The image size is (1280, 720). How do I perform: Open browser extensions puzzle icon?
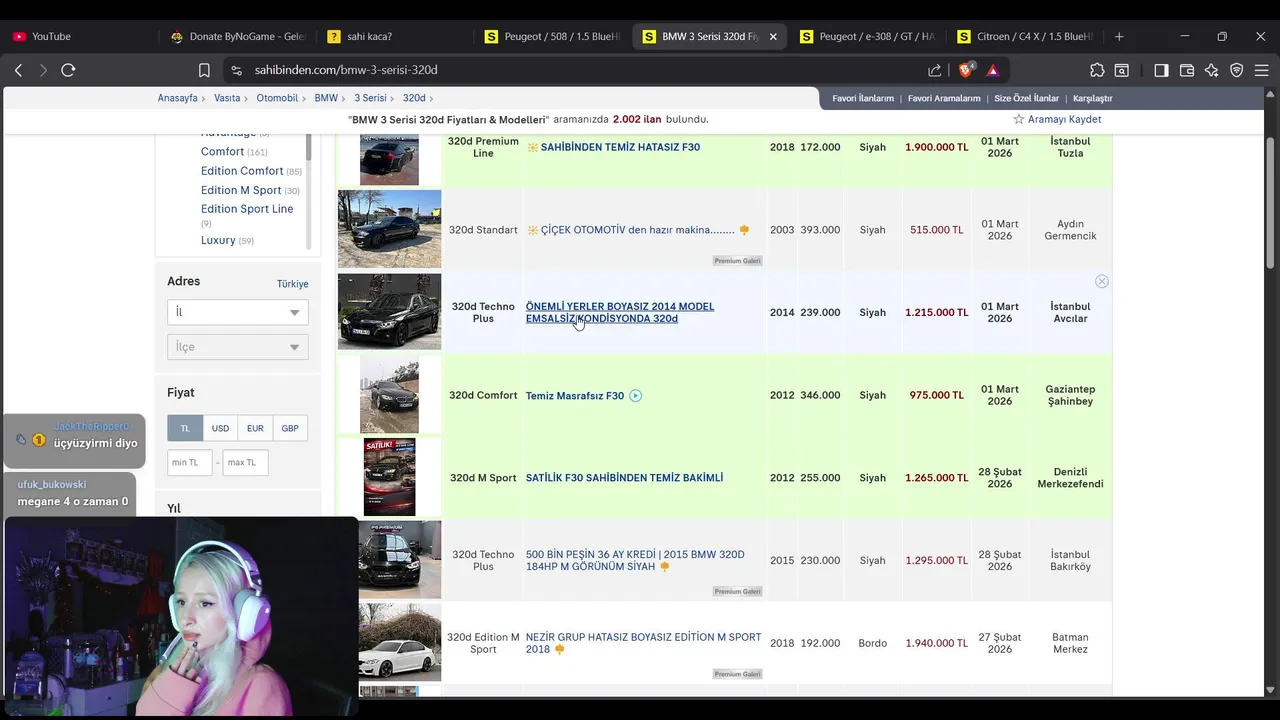(1097, 70)
